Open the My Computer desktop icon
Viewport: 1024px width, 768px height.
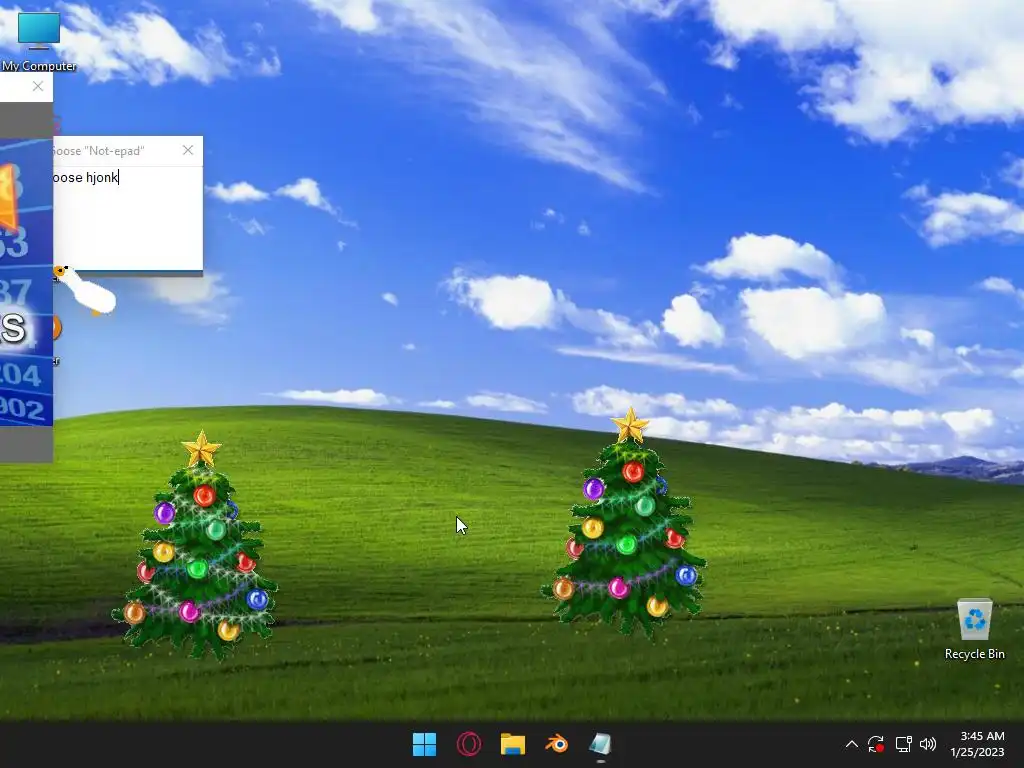(39, 40)
